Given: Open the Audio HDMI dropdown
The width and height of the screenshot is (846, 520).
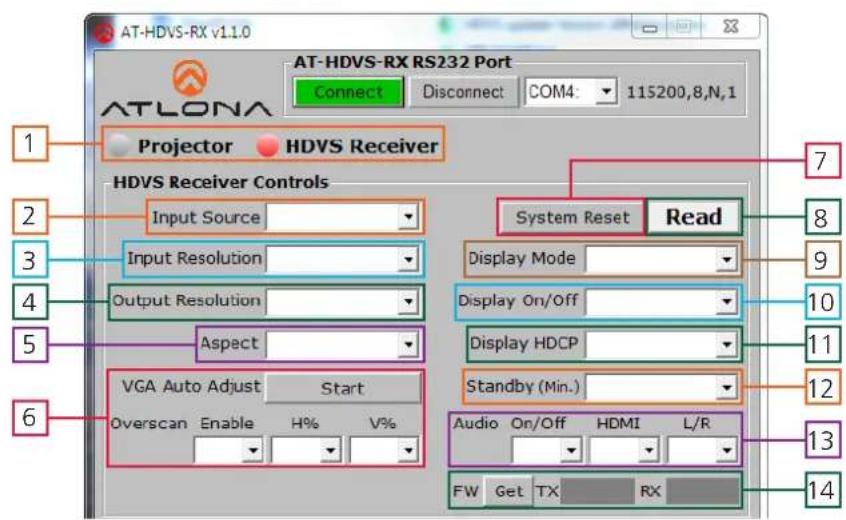Looking at the screenshot, I should point(624,450).
